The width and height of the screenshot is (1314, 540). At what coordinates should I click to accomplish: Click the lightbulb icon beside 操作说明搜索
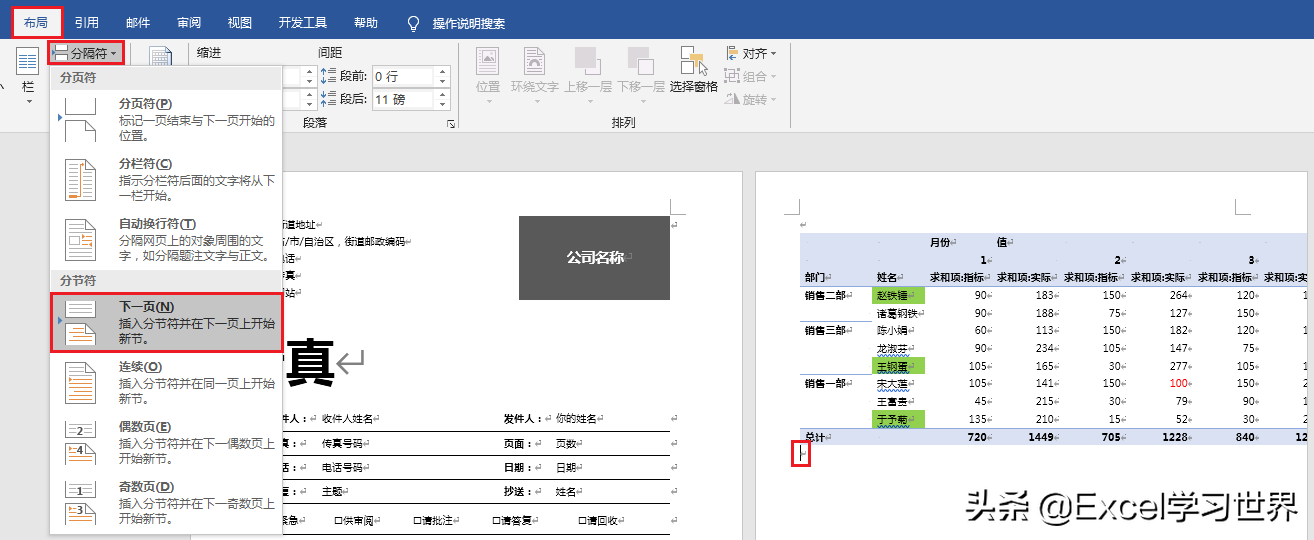(414, 23)
